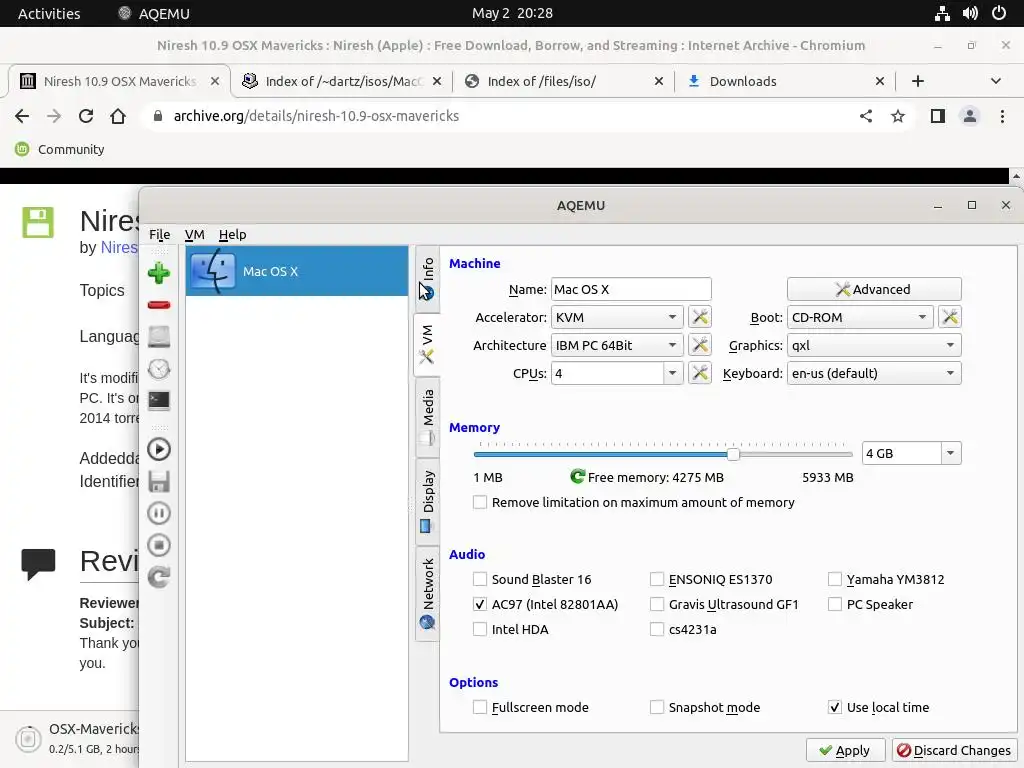This screenshot has height=768, width=1024.
Task: Open the AQEMU VM menu
Action: pyautogui.click(x=195, y=234)
